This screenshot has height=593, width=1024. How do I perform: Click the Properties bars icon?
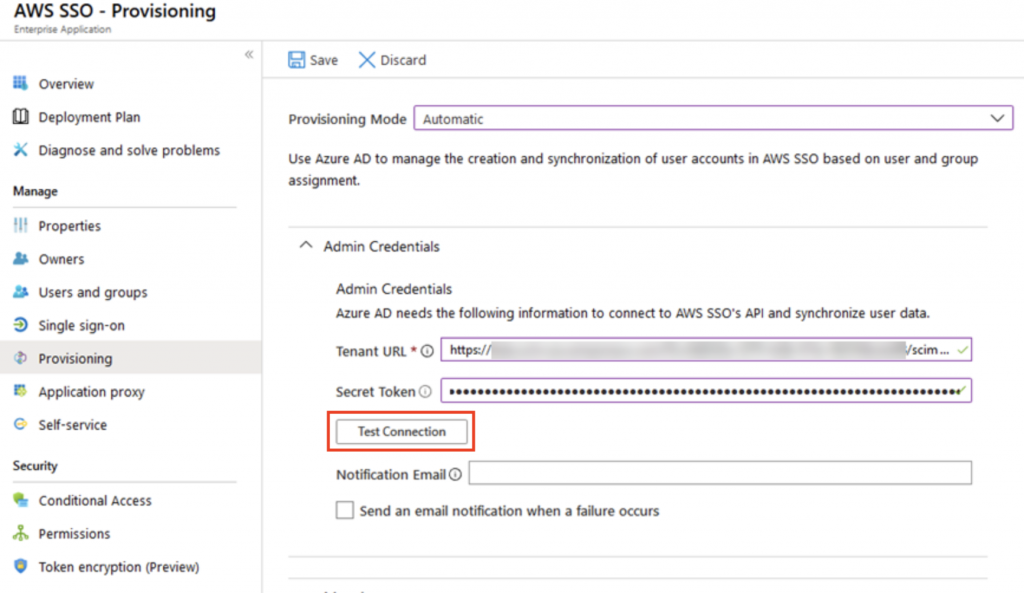[20, 225]
